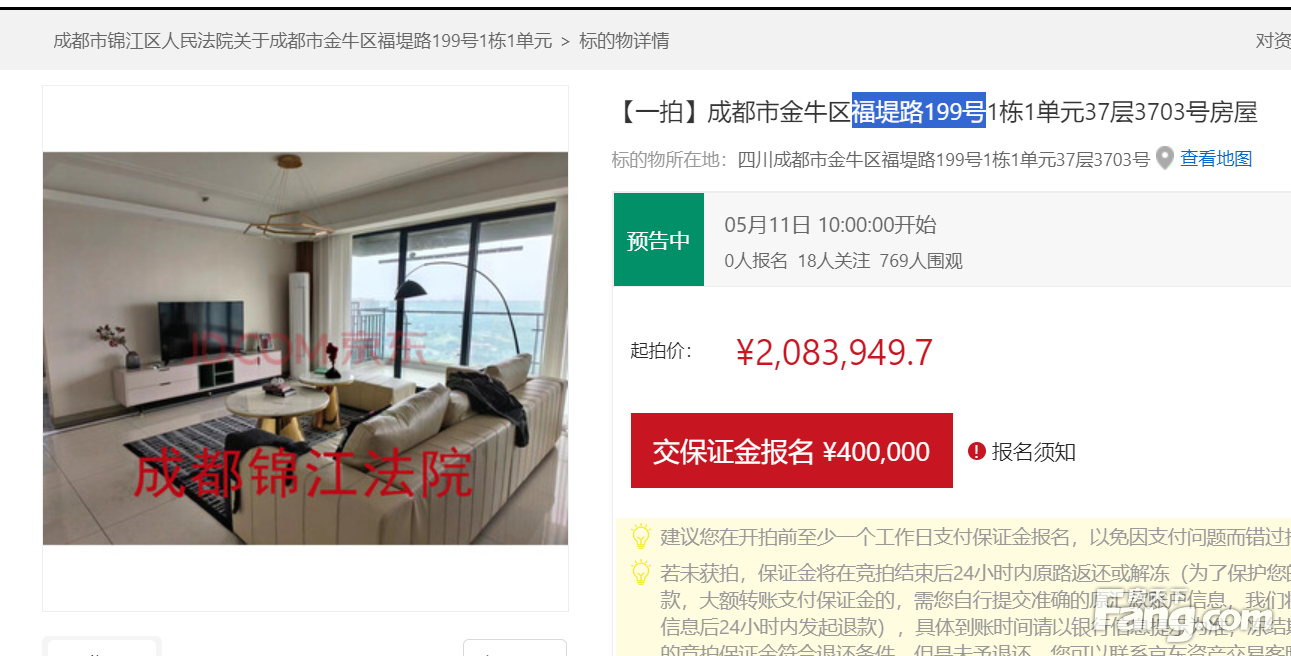Click the highlighted 福堤路199号 text in title
The height and width of the screenshot is (656, 1291).
(918, 112)
